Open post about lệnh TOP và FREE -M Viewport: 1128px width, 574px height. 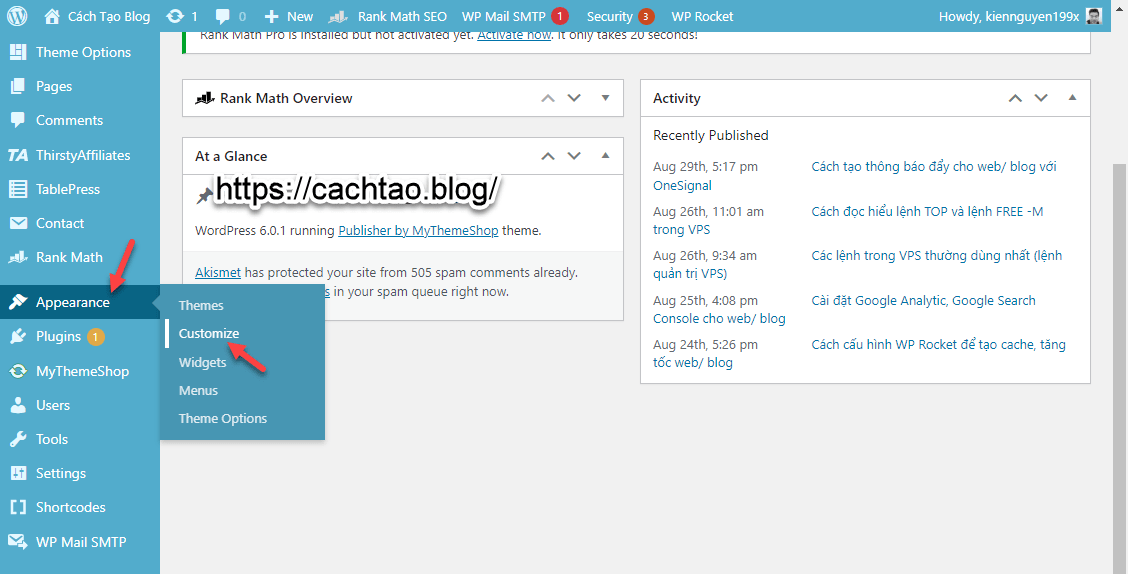[927, 211]
